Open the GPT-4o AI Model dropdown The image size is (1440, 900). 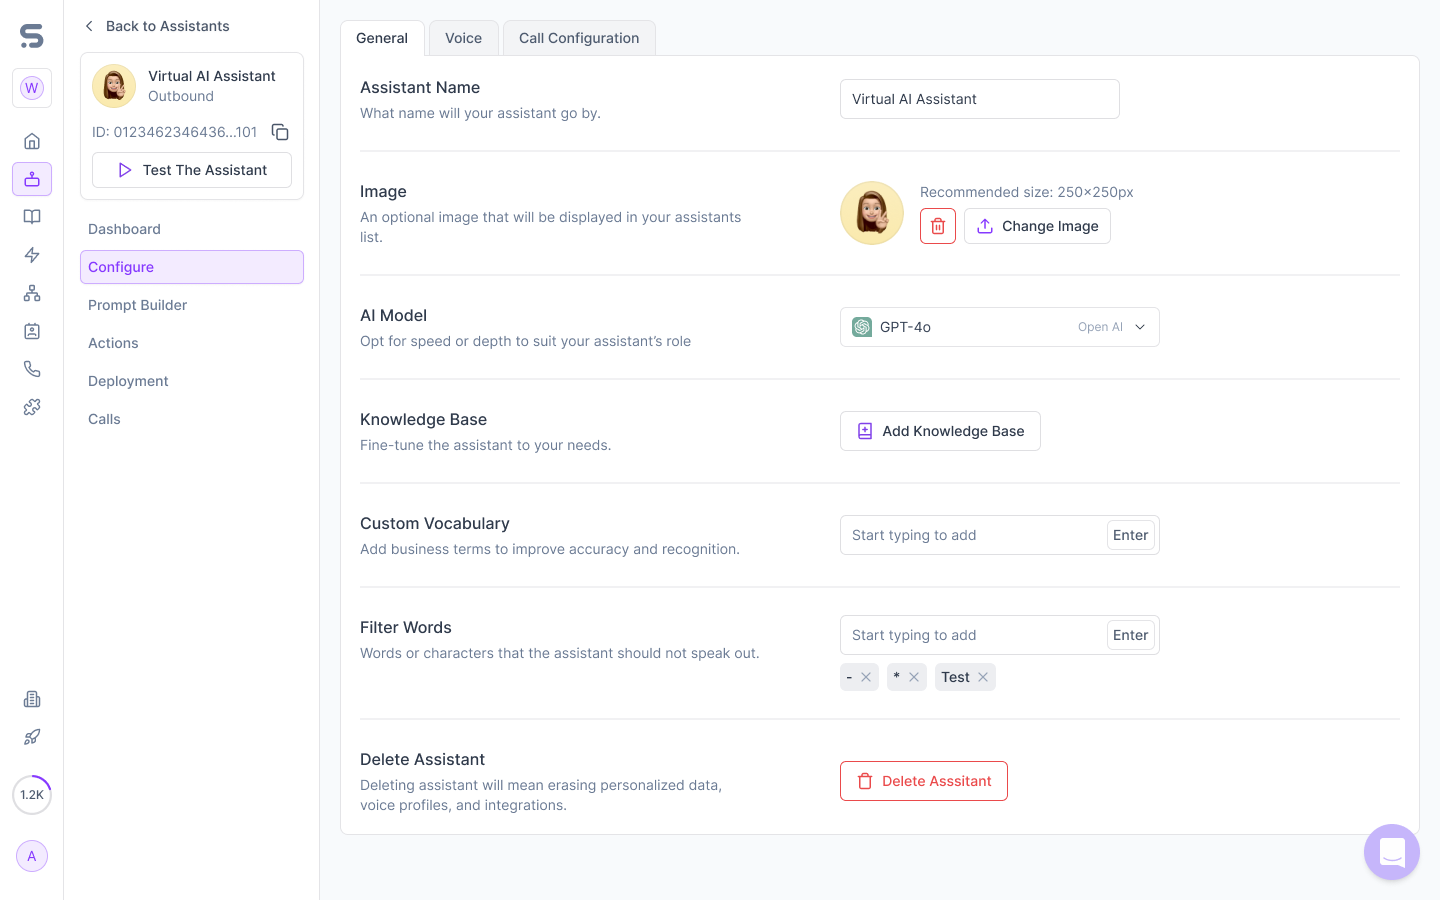(1000, 327)
